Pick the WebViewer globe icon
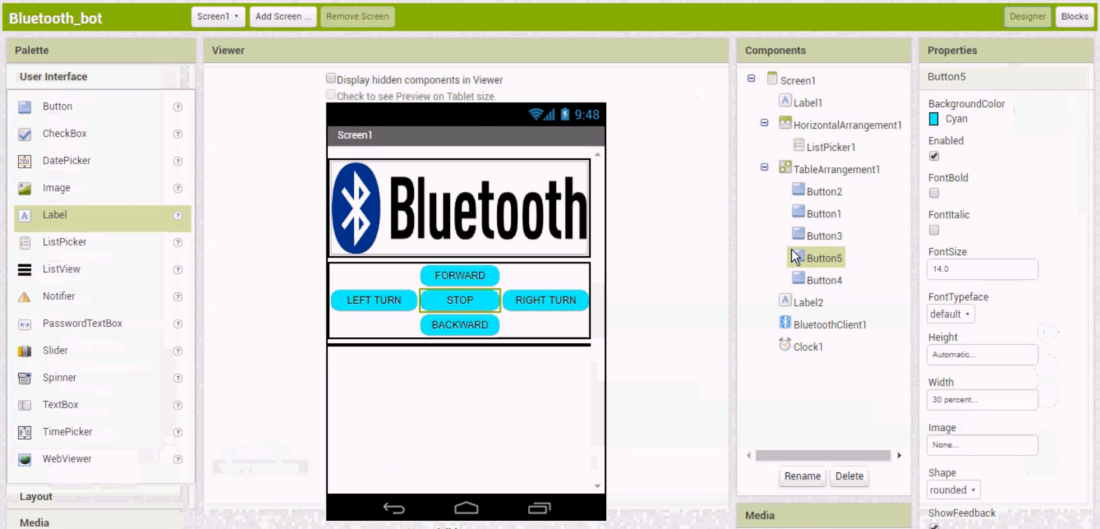The width and height of the screenshot is (1100, 529). [25, 460]
